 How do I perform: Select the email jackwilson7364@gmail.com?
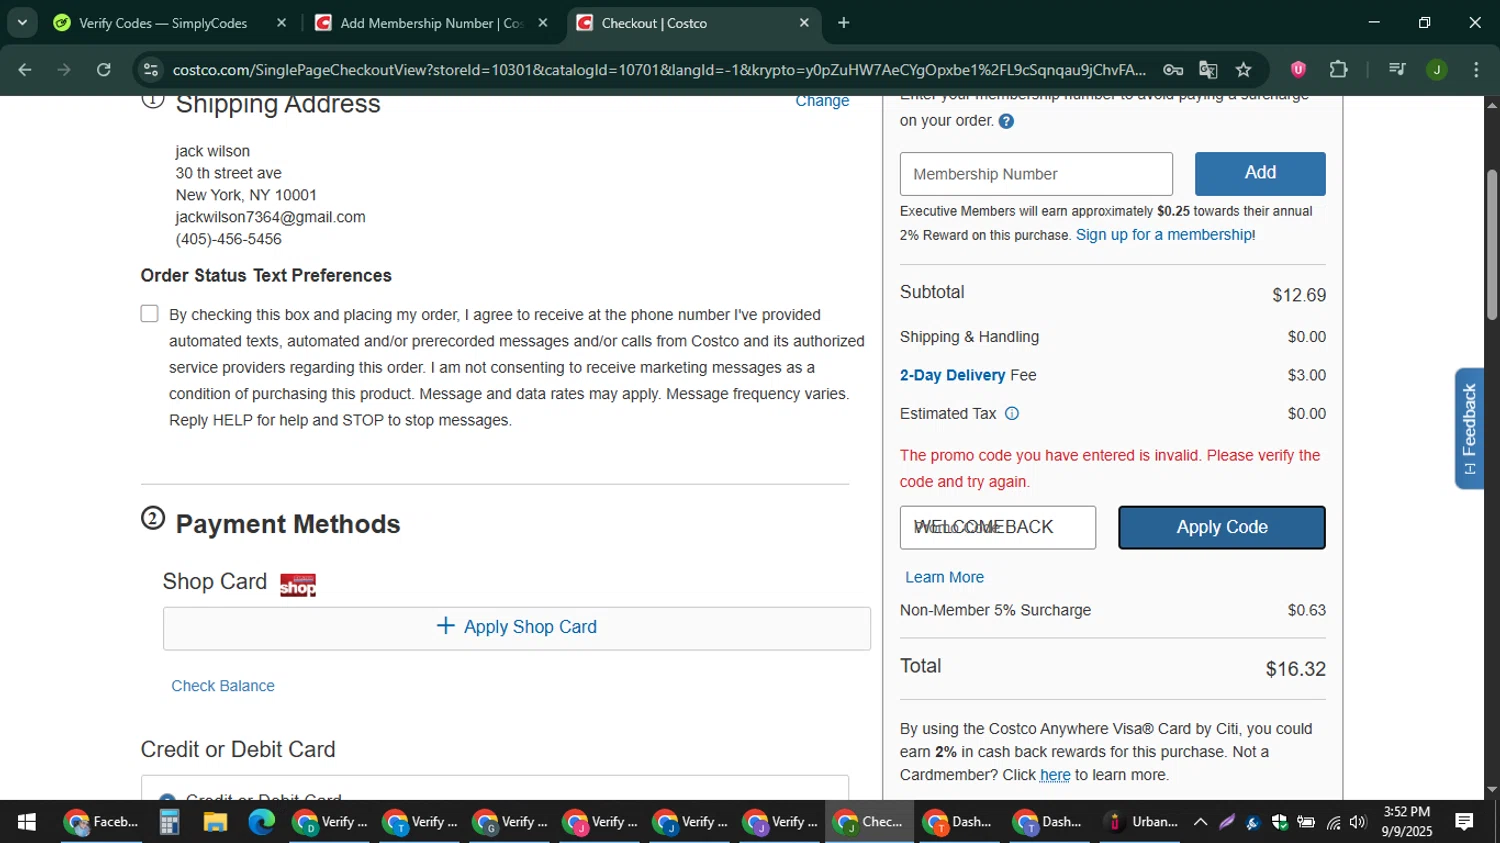271,217
